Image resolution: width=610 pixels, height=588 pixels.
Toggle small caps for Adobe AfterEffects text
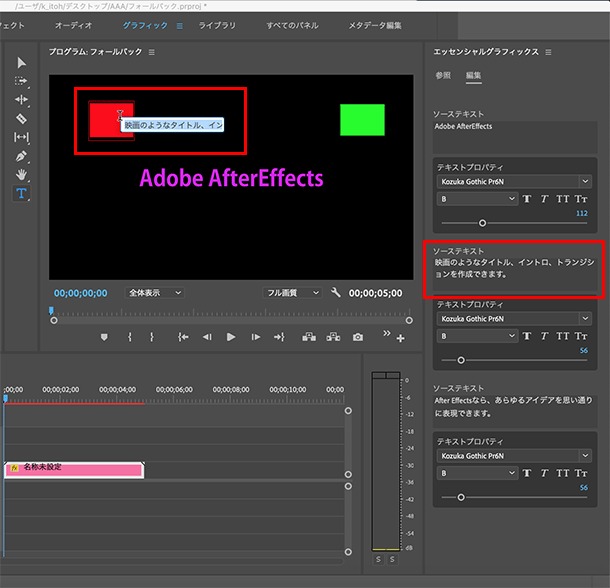[581, 199]
